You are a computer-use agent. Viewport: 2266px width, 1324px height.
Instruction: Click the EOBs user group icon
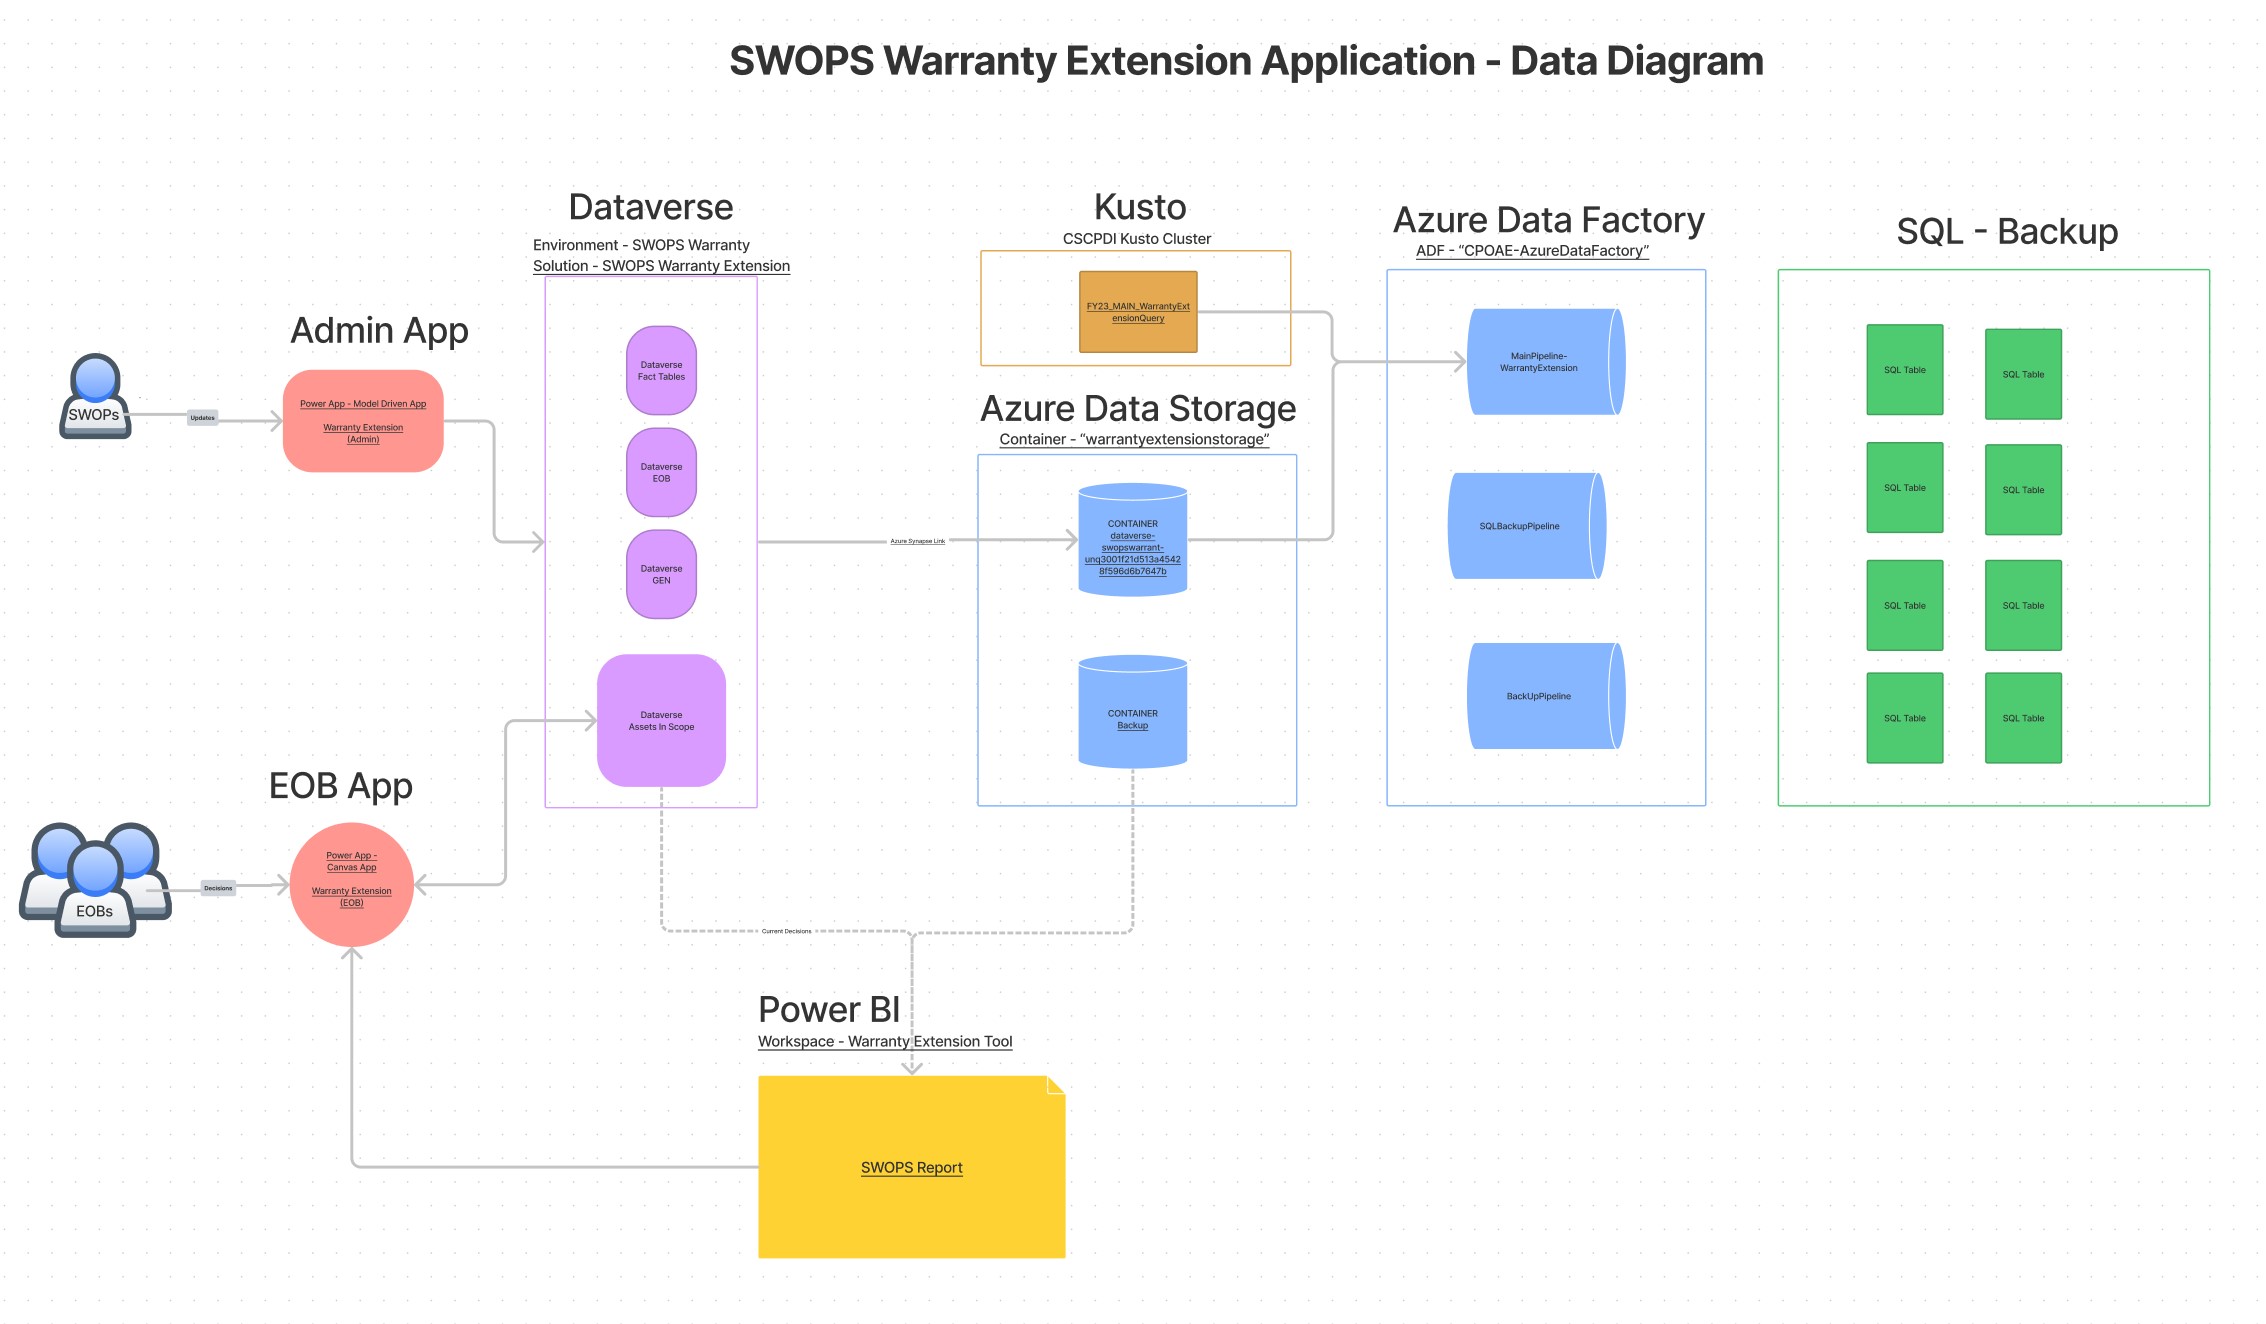(x=95, y=880)
